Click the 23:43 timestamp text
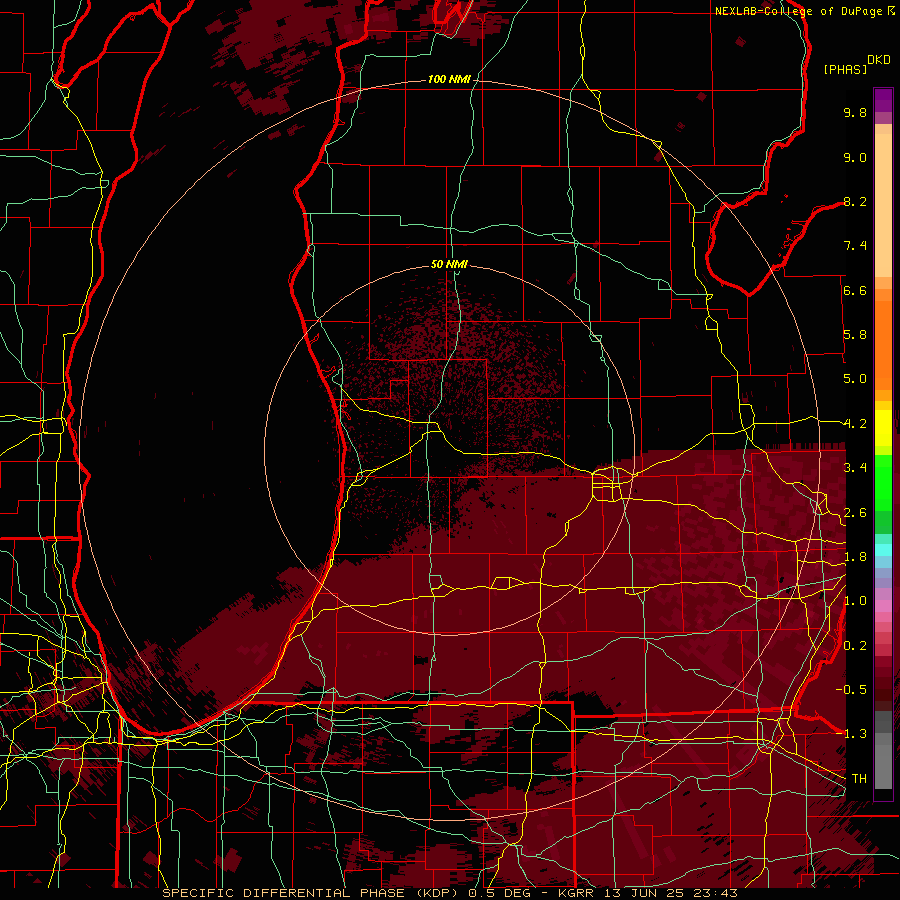The width and height of the screenshot is (900, 900). pyautogui.click(x=715, y=893)
